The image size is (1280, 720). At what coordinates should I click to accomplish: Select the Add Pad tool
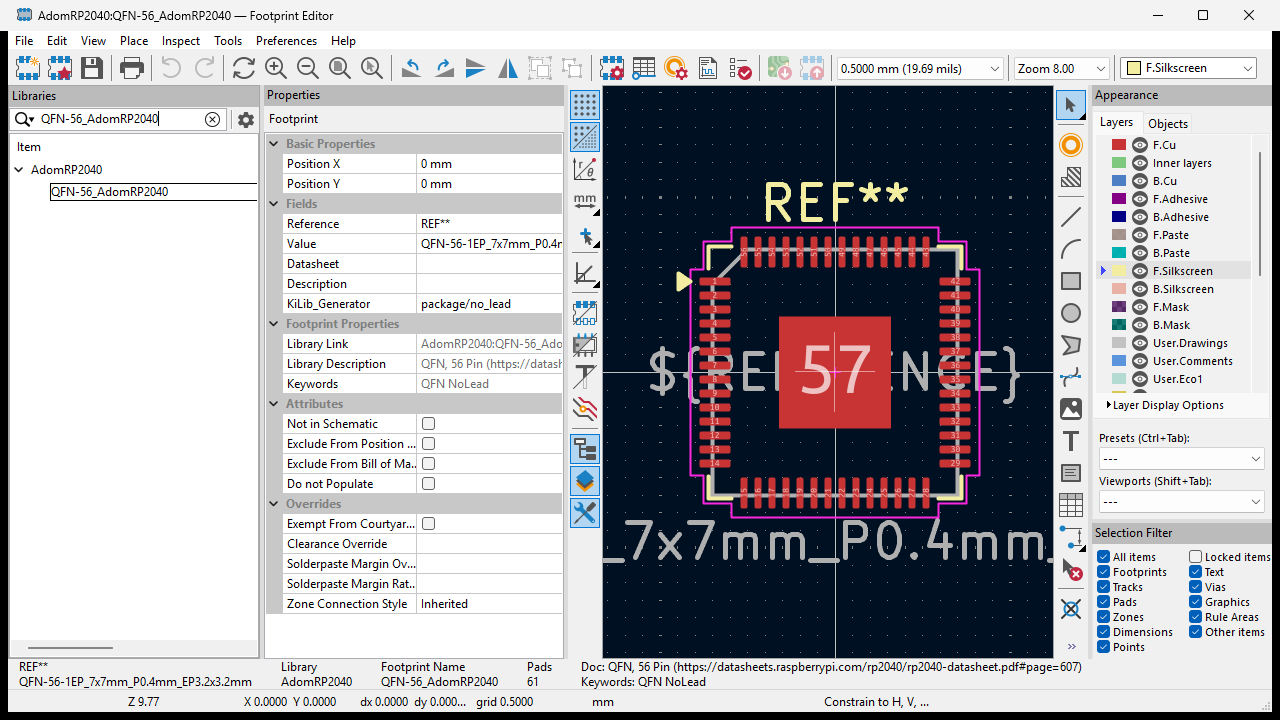click(1071, 145)
